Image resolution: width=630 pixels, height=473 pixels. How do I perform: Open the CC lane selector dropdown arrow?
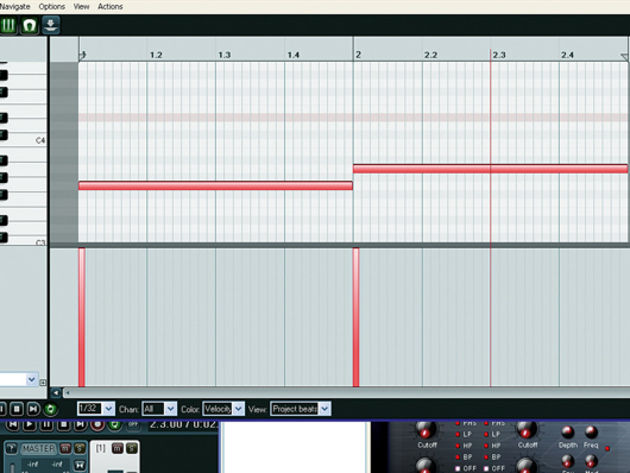(x=31, y=379)
